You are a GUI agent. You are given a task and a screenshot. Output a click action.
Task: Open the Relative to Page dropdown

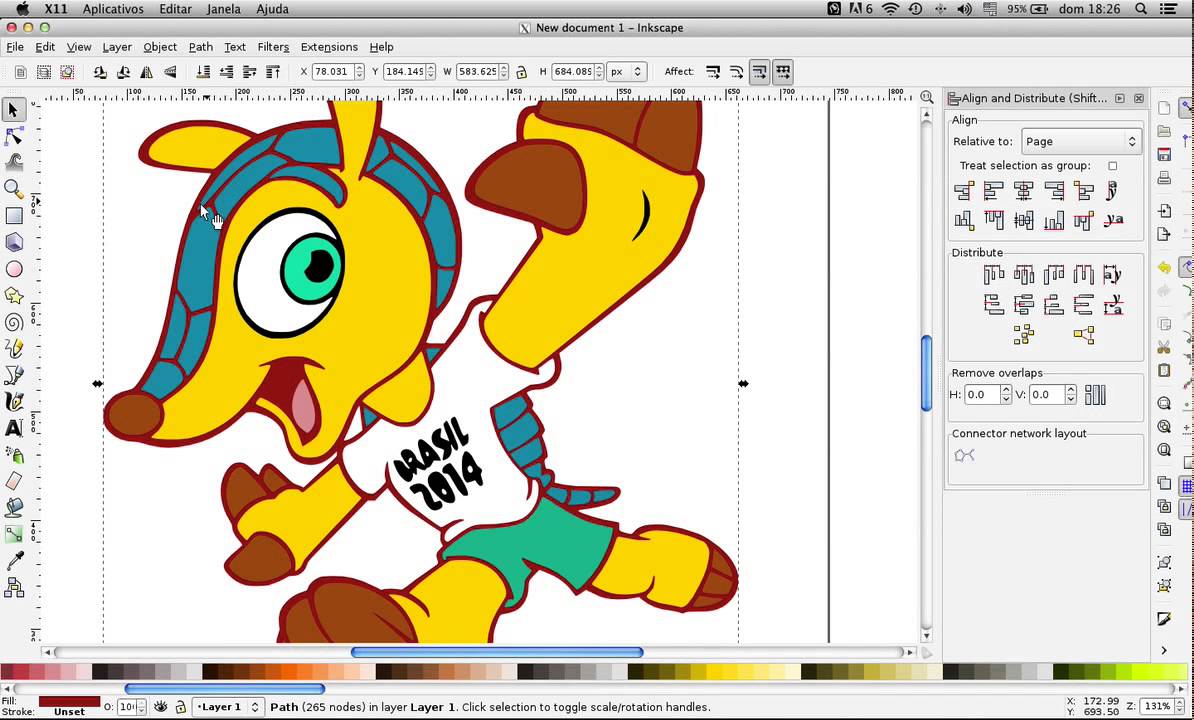(x=1081, y=142)
